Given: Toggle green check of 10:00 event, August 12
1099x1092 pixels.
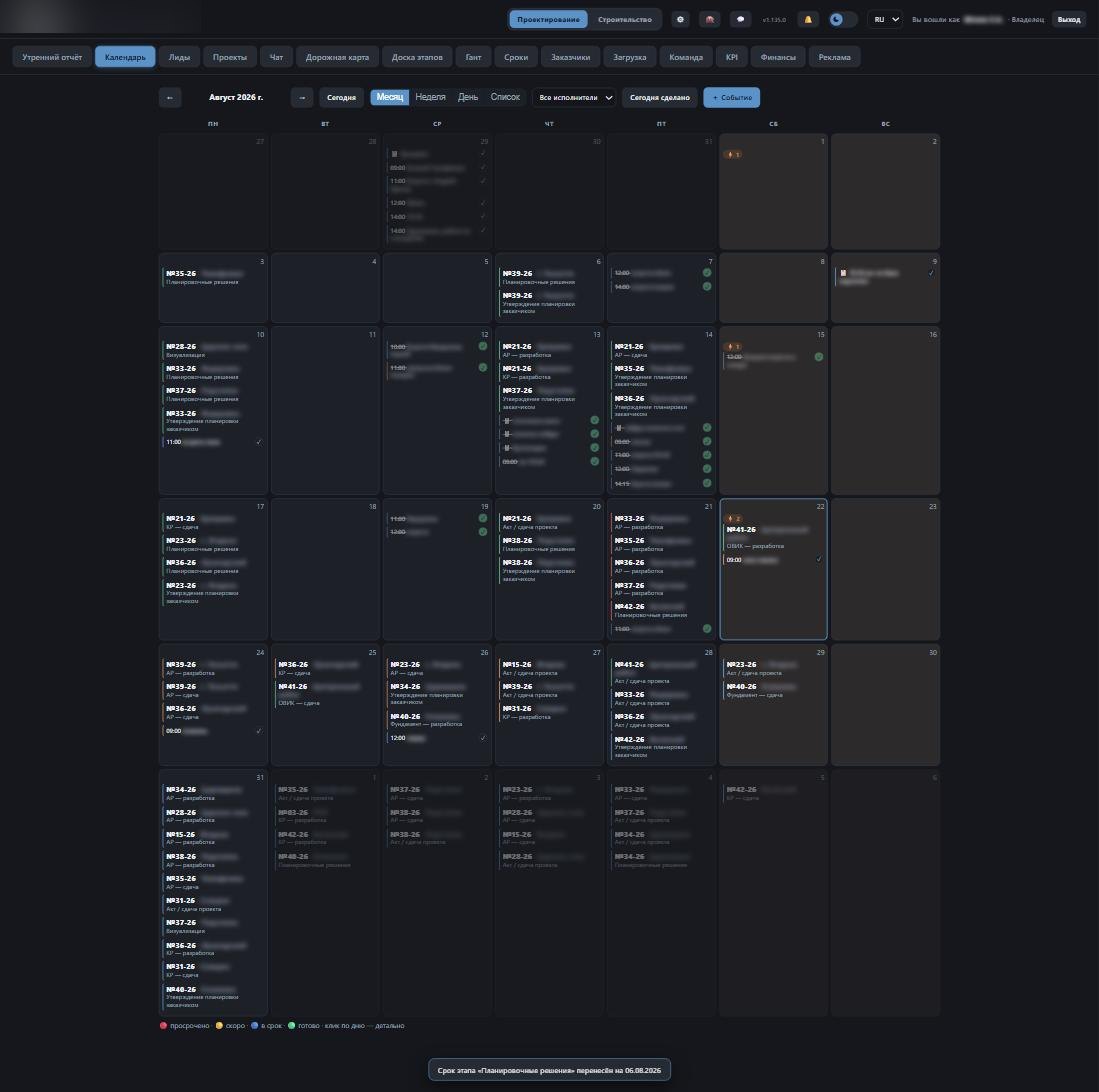Looking at the screenshot, I should pyautogui.click(x=482, y=346).
